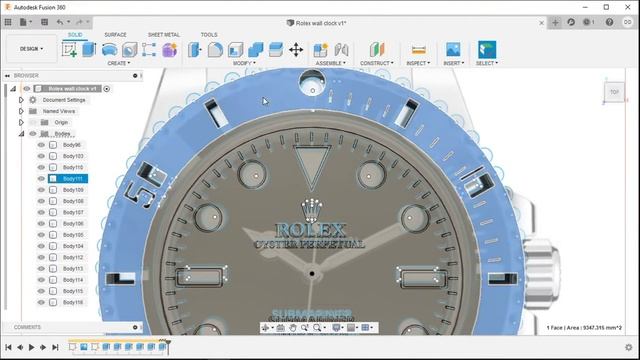Switch to the SHEET METAL tab
The height and width of the screenshot is (360, 640).
click(164, 35)
